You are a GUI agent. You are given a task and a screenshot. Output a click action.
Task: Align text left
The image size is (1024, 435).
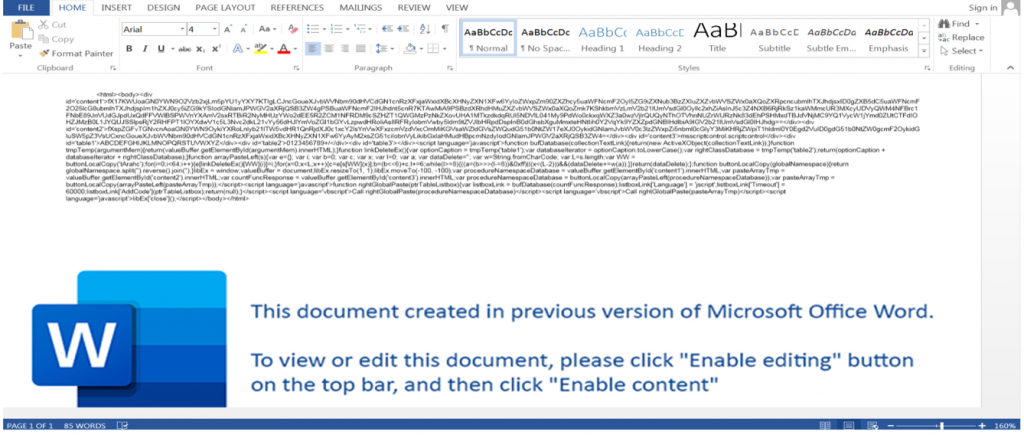pos(313,49)
